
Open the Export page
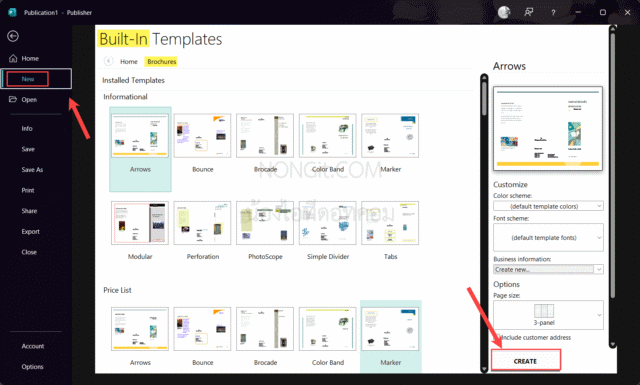(x=31, y=231)
